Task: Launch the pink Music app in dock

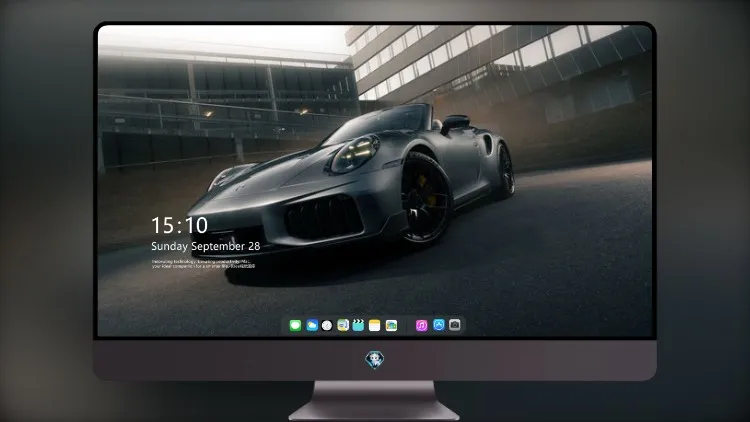Action: click(x=421, y=325)
